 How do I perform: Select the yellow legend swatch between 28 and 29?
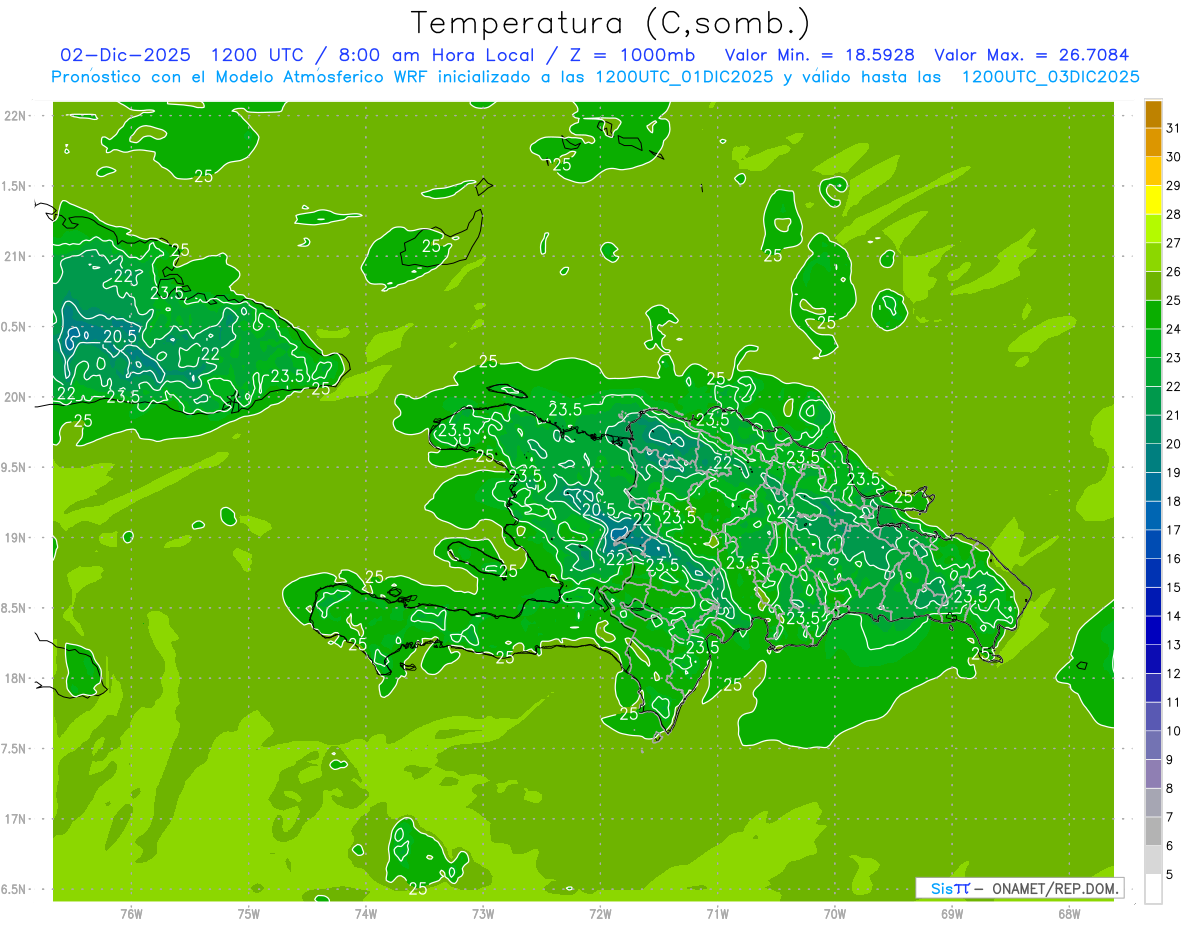tap(1153, 200)
